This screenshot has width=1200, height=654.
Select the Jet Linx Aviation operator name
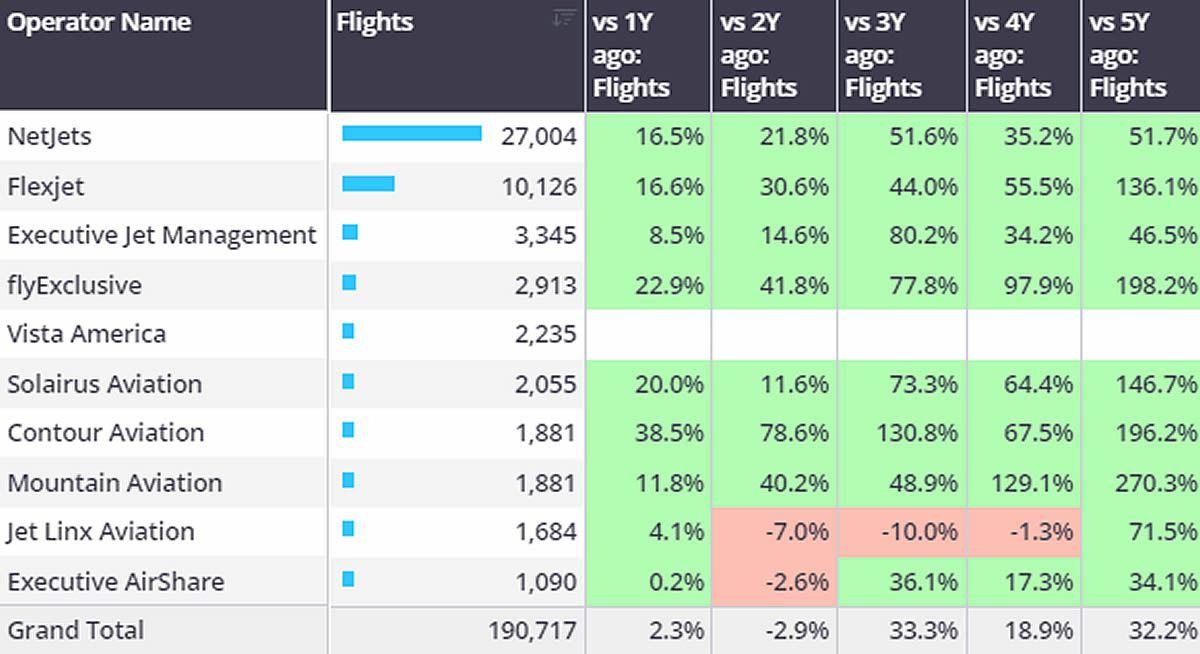[101, 532]
